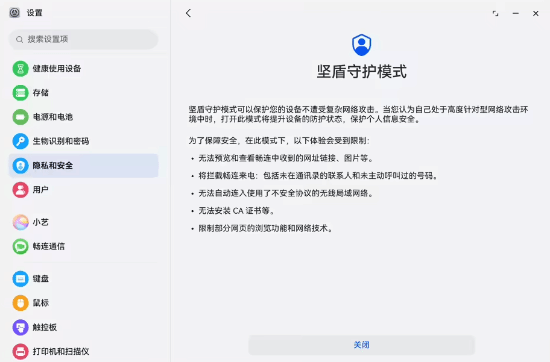Close the settings window
Viewport: 550px width, 362px height.
tap(536, 13)
